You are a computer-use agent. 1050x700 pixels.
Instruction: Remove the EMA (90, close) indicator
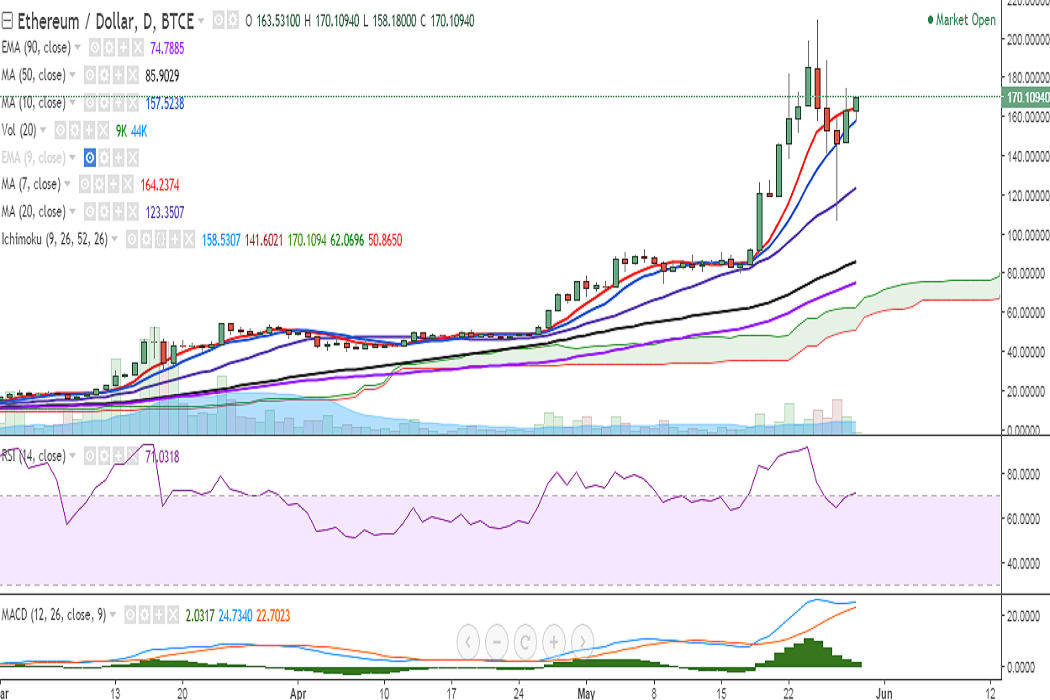[137, 48]
